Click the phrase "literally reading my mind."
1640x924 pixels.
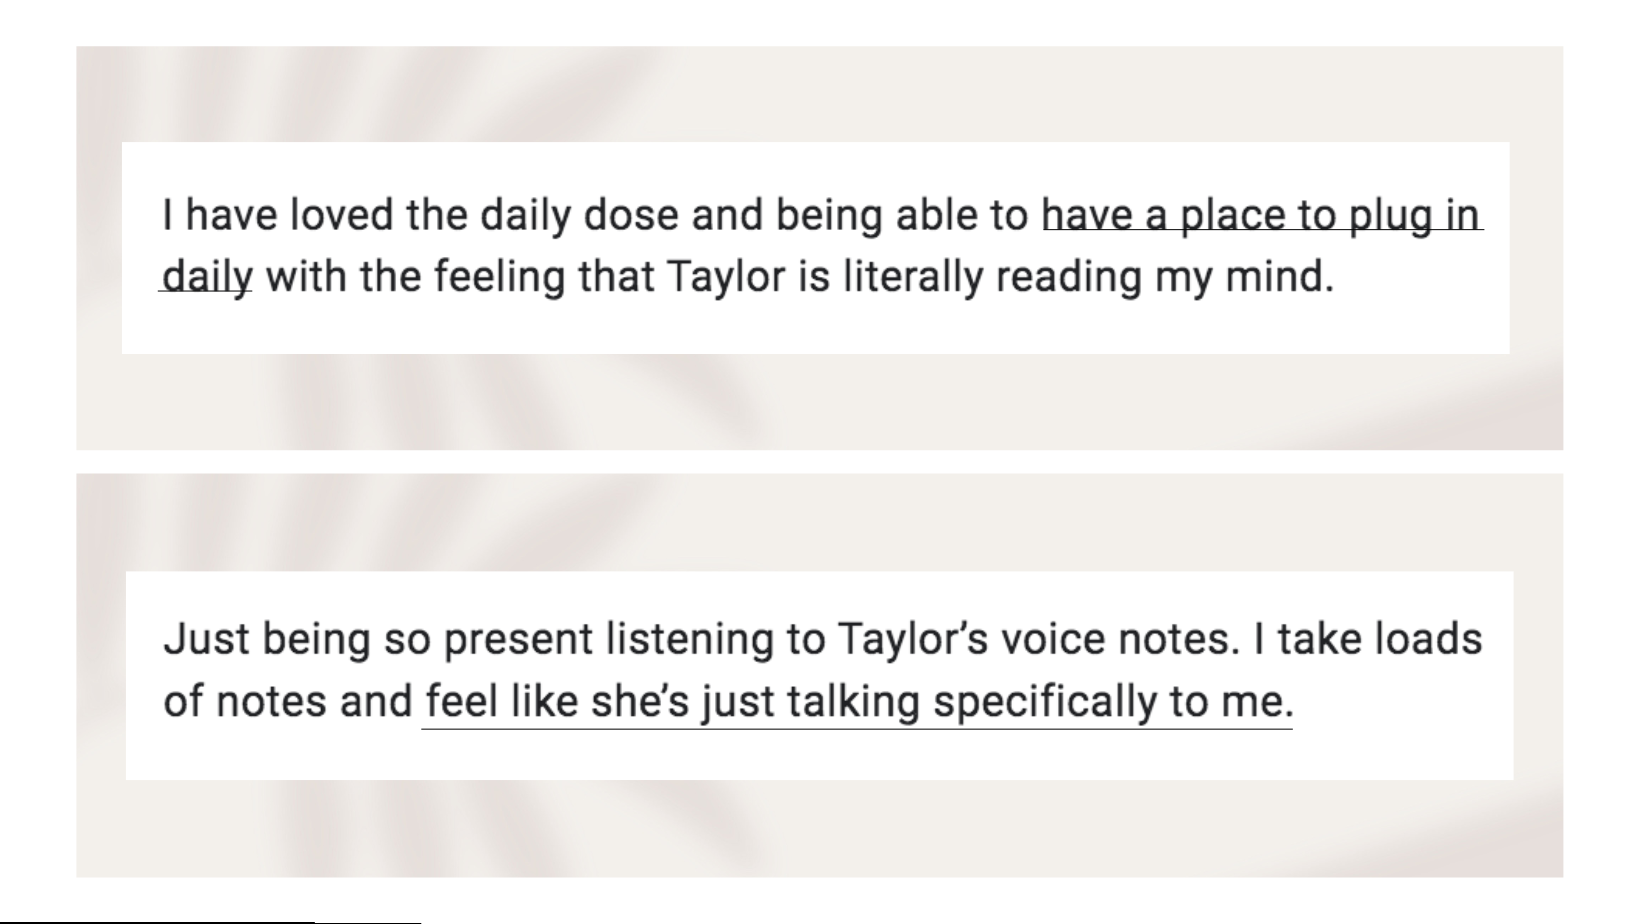[1088, 277]
